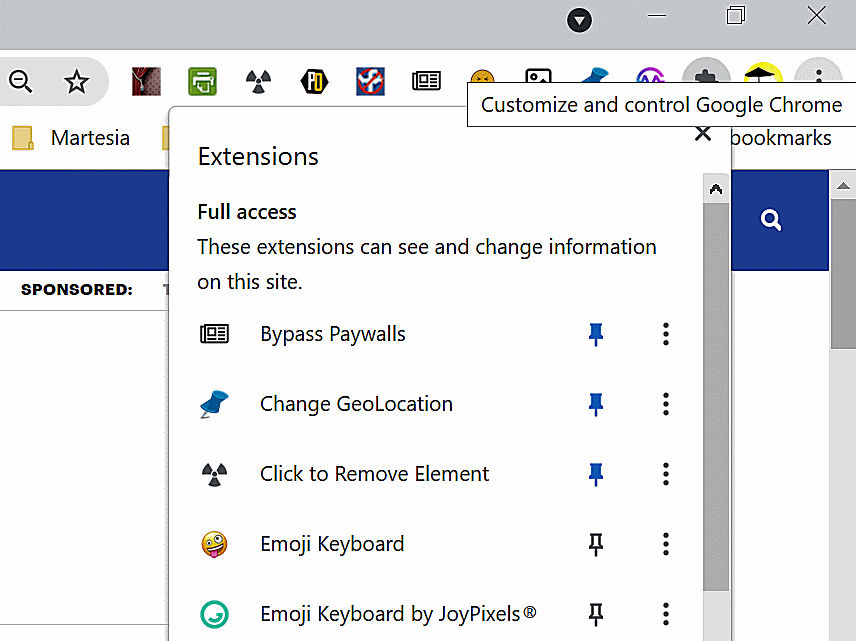Click the green printer extension icon
The width and height of the screenshot is (856, 641).
click(x=203, y=81)
